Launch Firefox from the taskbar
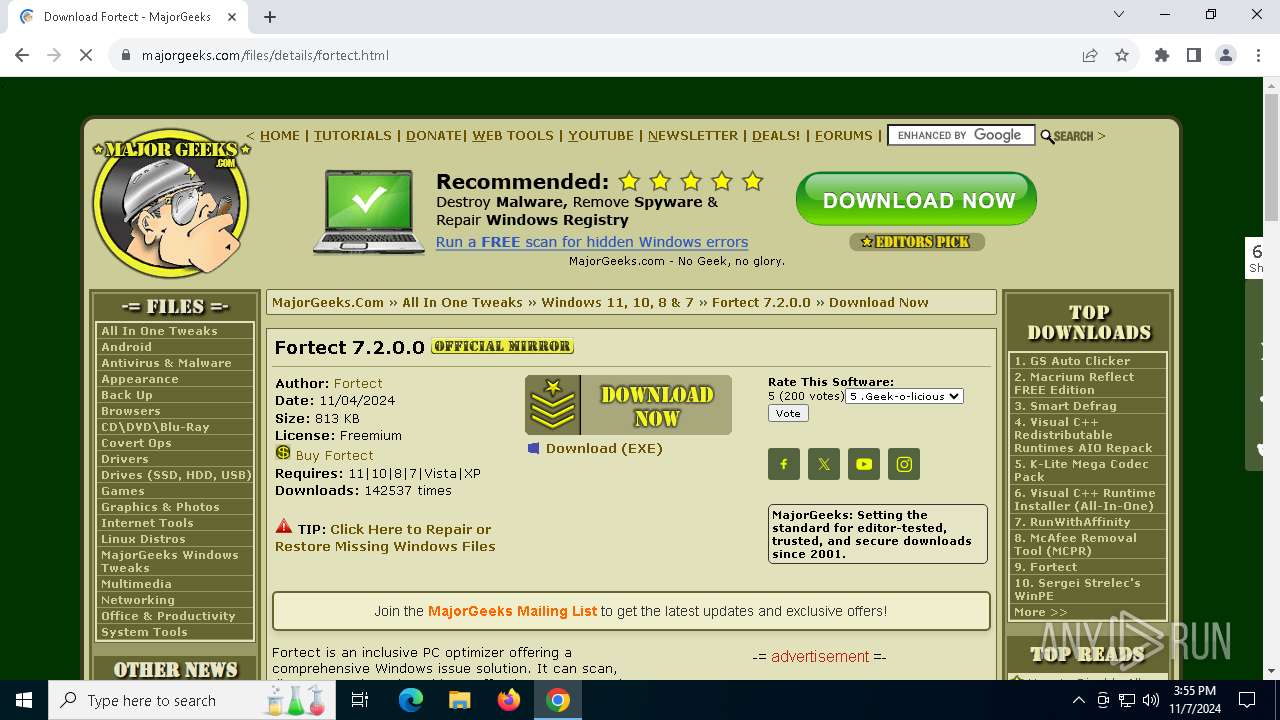This screenshot has width=1280, height=720. pos(509,700)
